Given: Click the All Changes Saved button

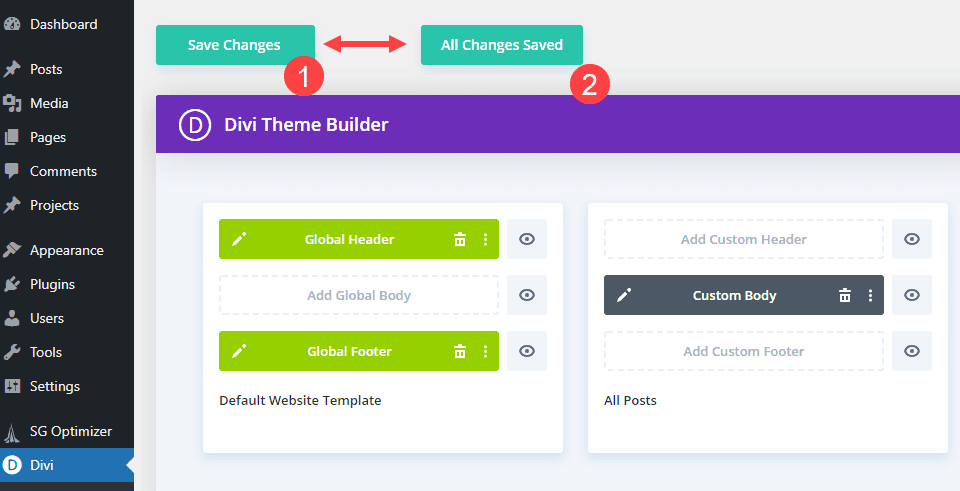Looking at the screenshot, I should tap(501, 45).
